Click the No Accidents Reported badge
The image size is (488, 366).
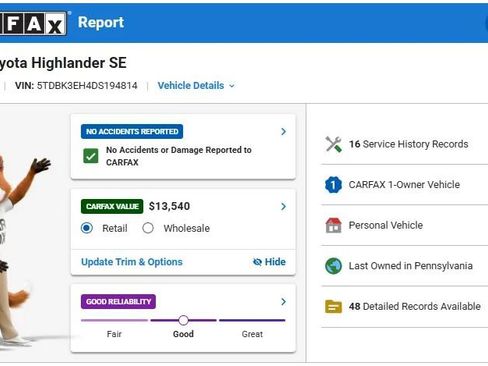(132, 131)
